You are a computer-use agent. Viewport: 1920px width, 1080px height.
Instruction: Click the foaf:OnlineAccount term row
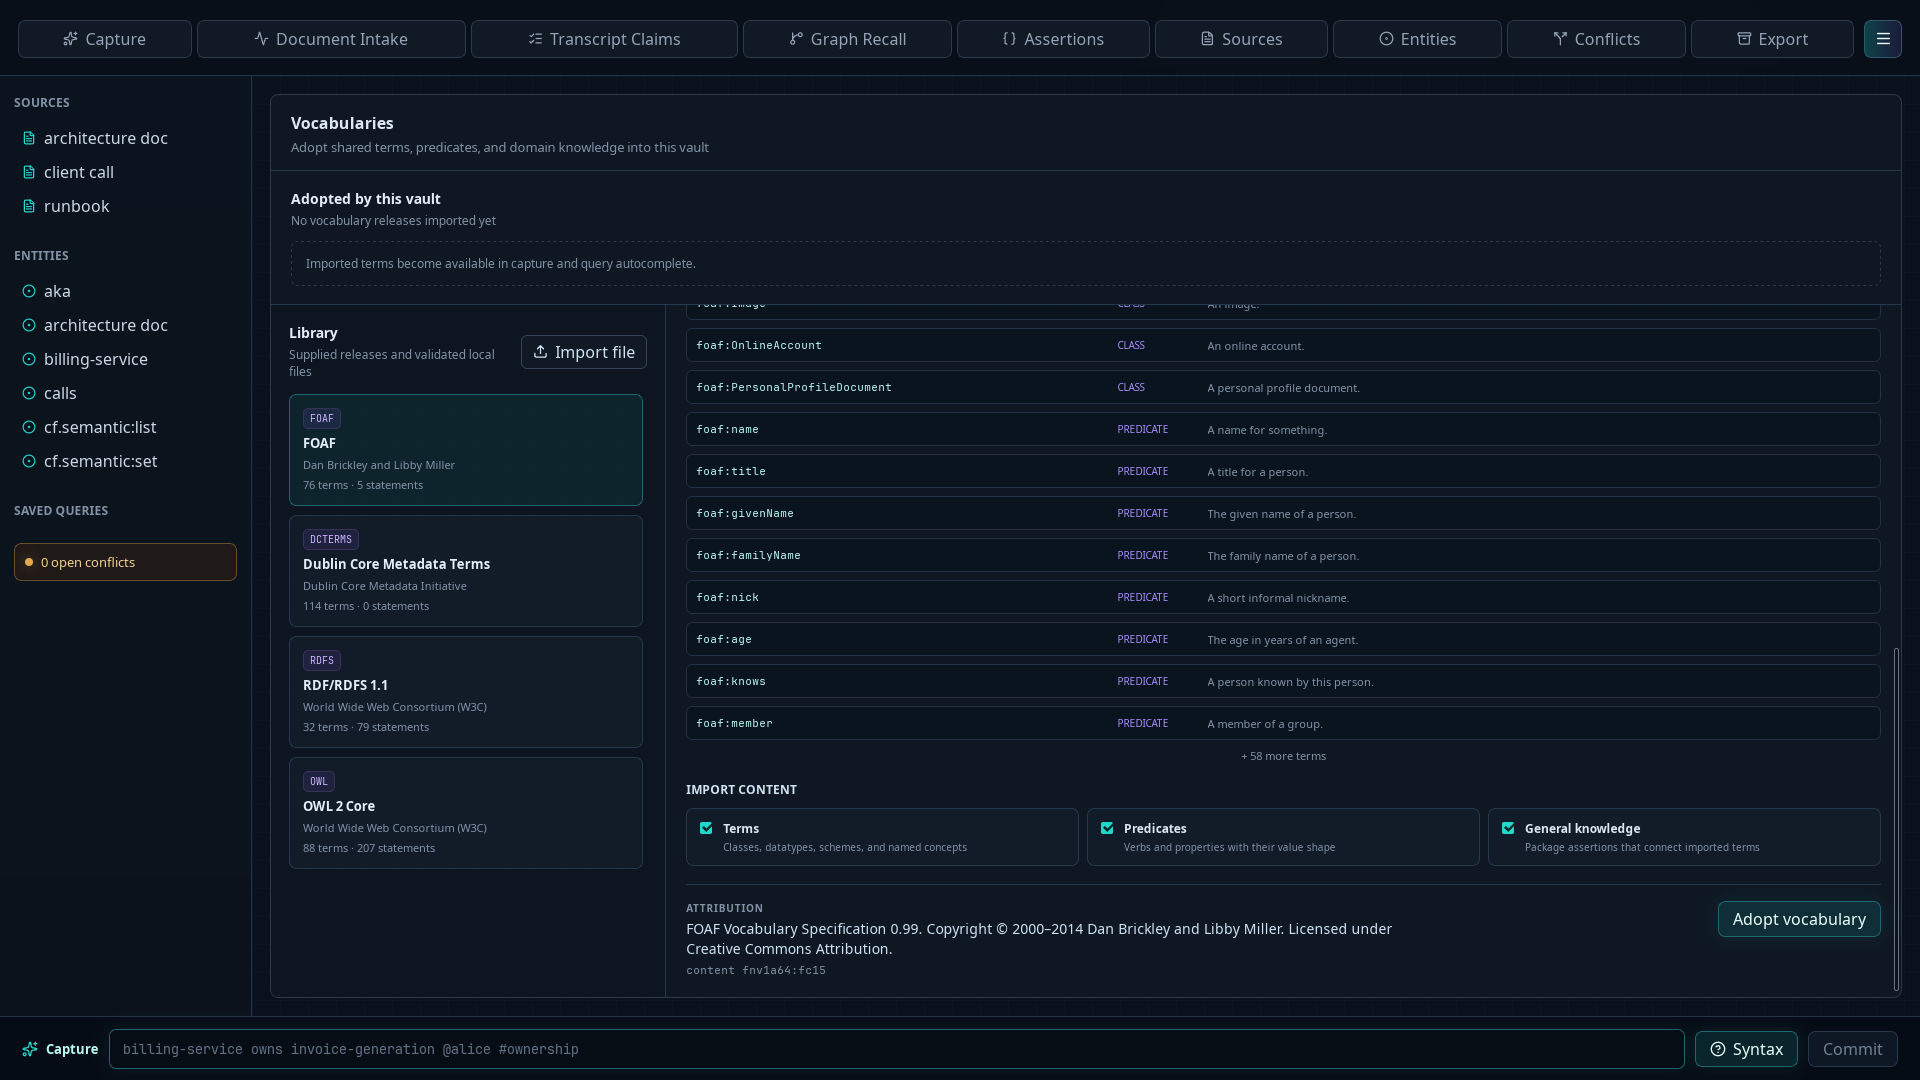click(1283, 345)
